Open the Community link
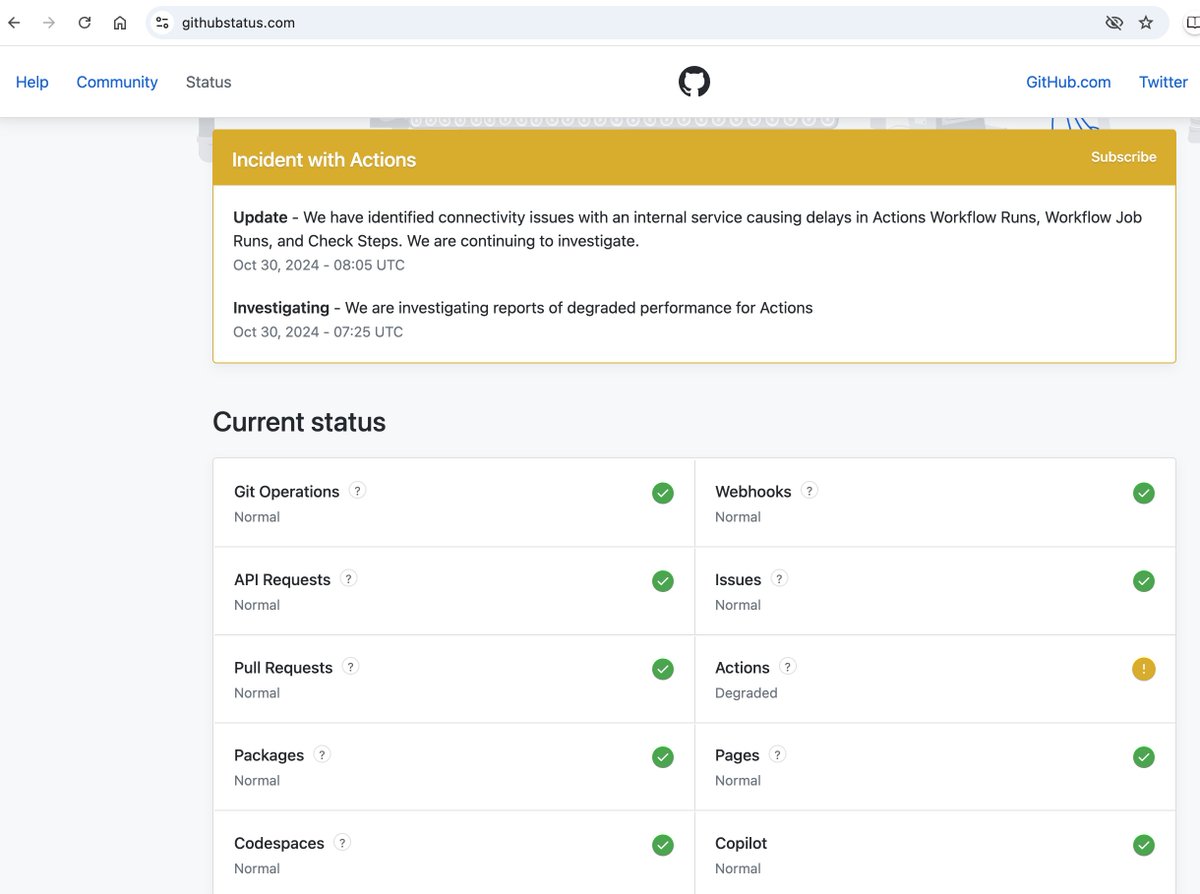This screenshot has height=894, width=1200. tap(117, 82)
